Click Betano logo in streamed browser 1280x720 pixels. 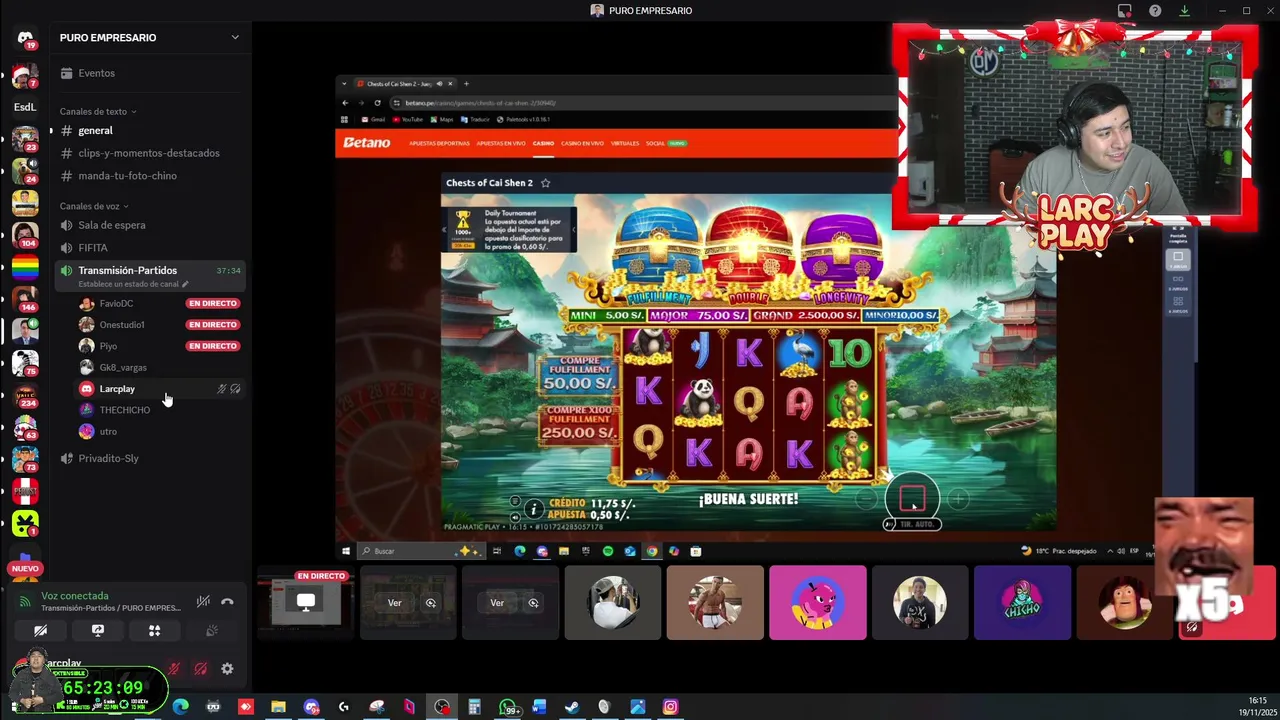pos(367,143)
